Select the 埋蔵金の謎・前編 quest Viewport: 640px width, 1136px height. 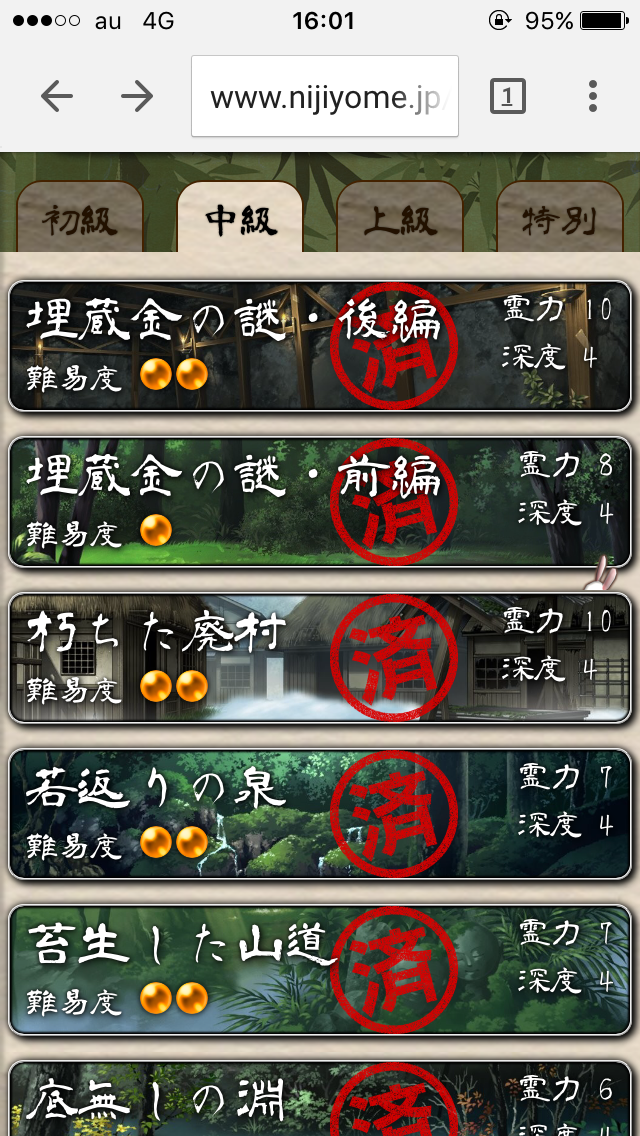tap(320, 501)
